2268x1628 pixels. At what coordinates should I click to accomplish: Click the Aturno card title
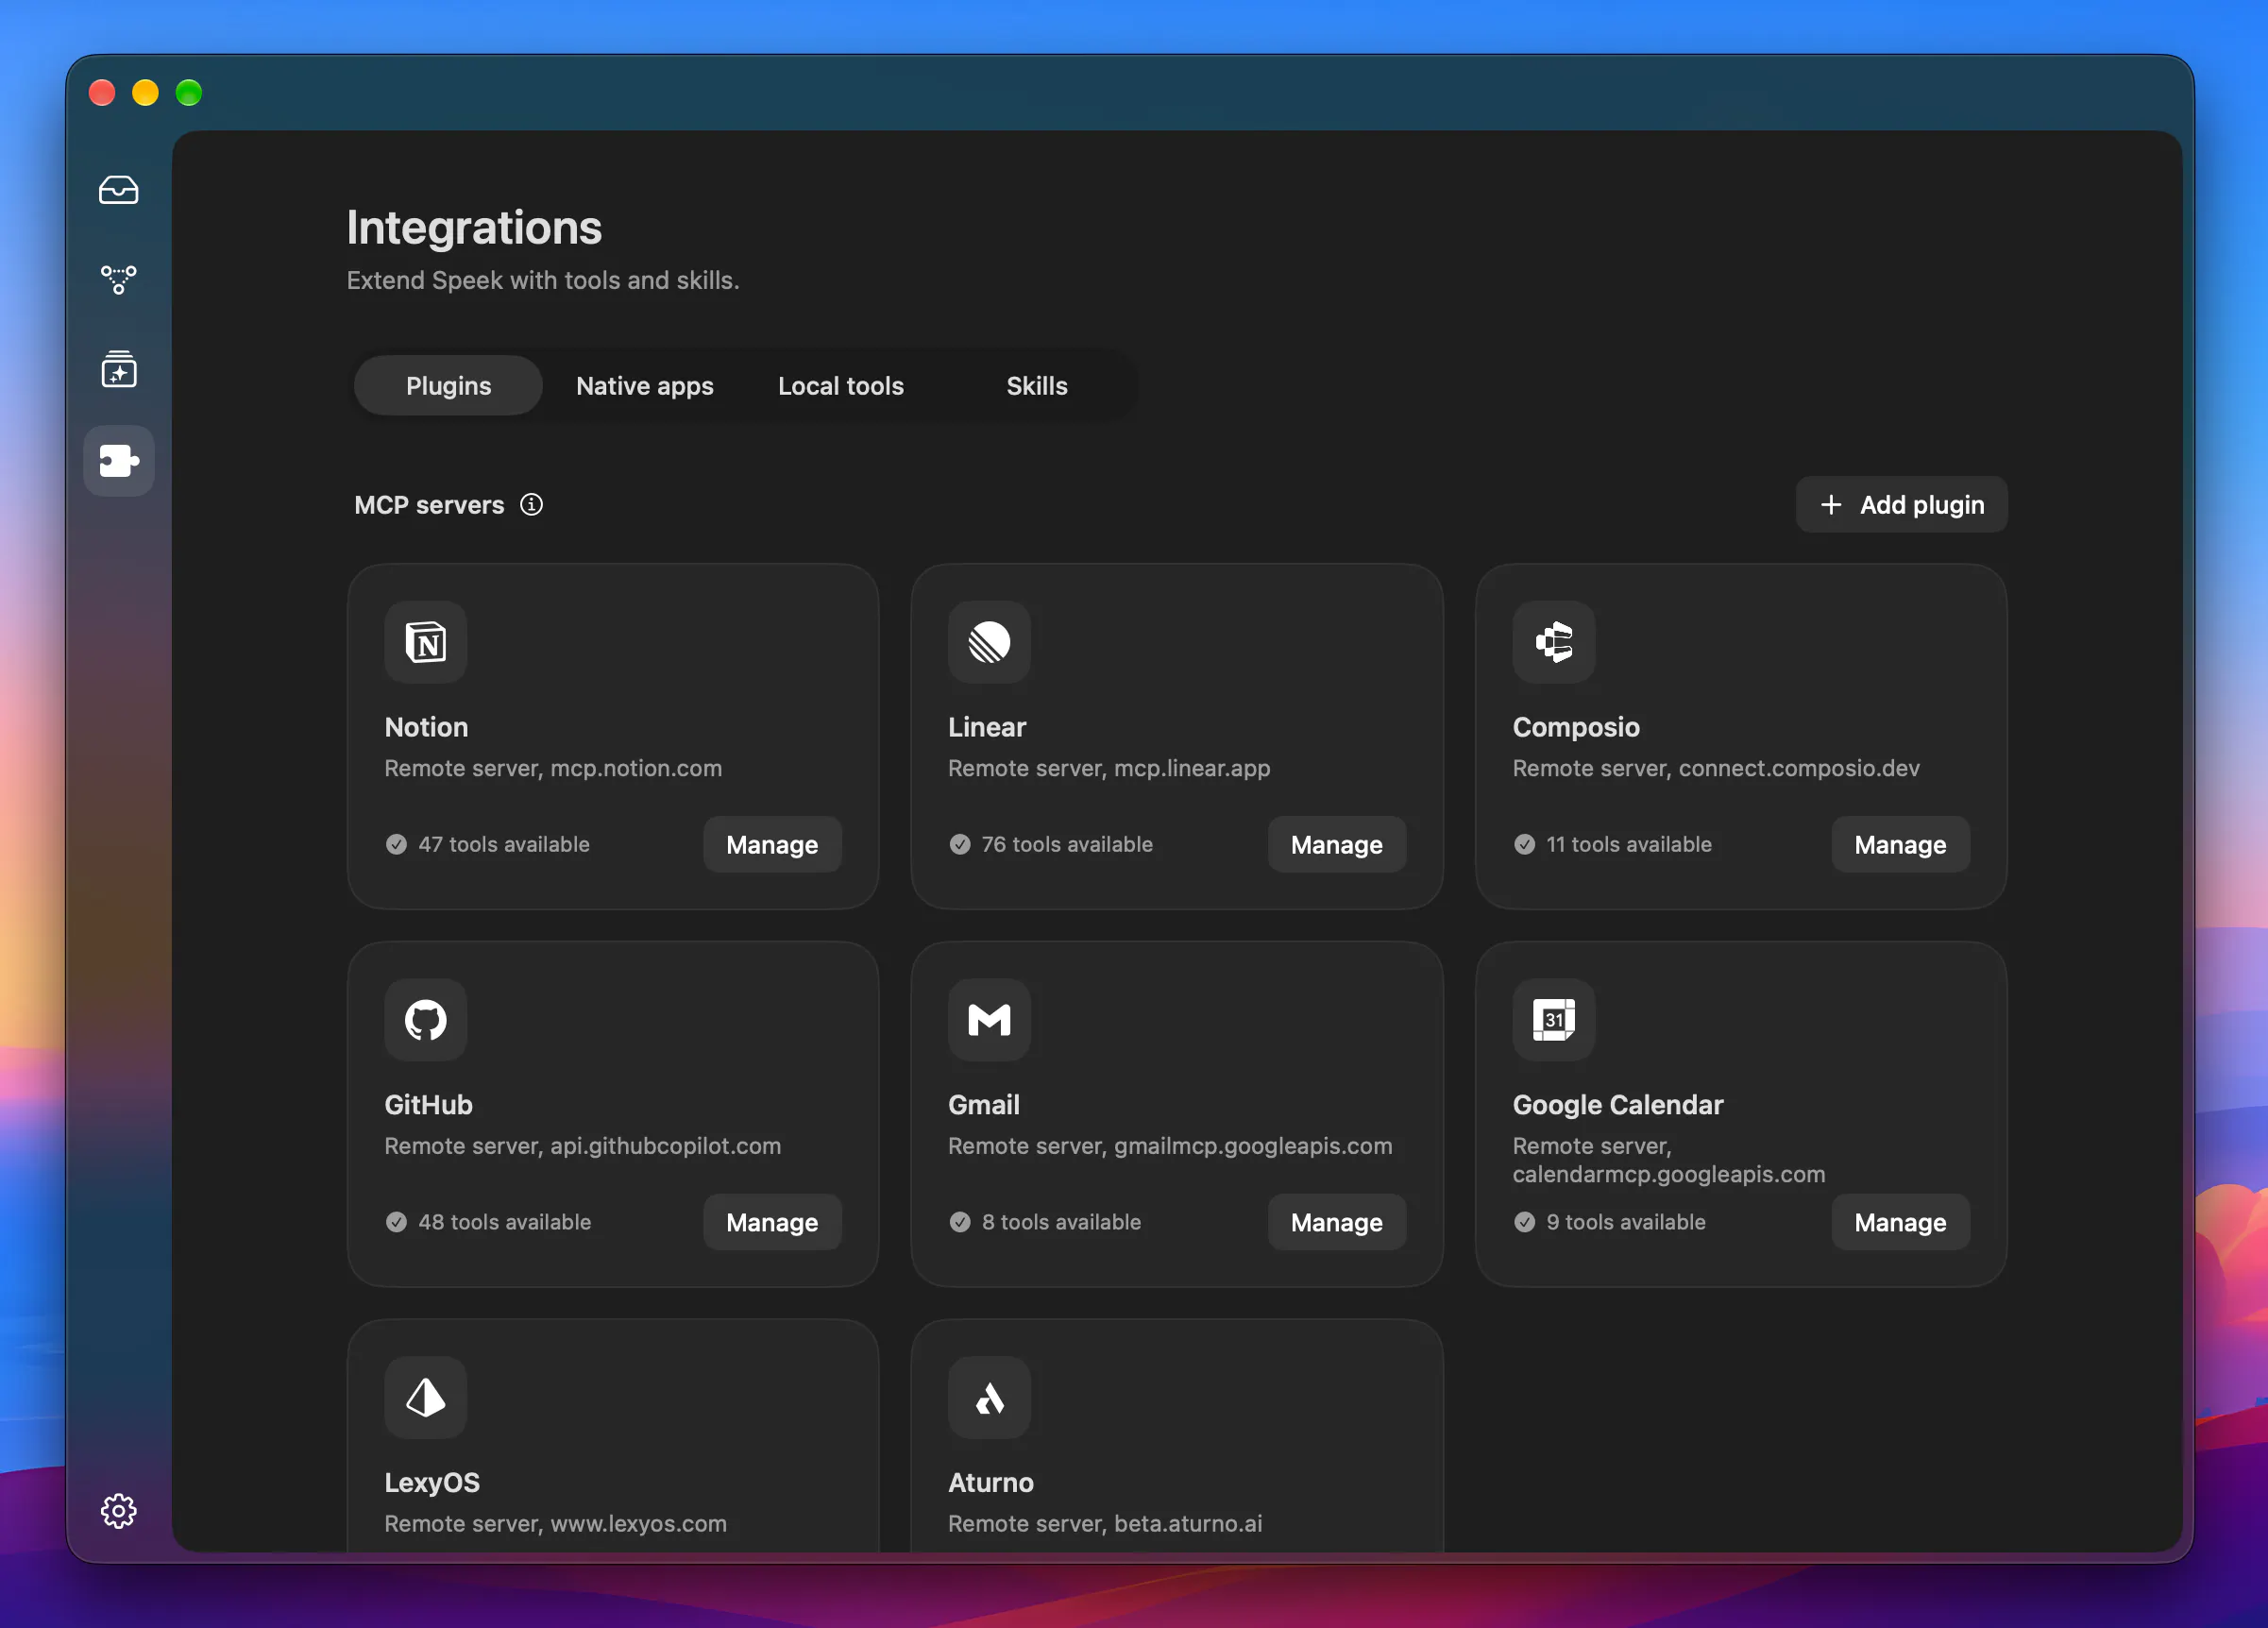[991, 1482]
